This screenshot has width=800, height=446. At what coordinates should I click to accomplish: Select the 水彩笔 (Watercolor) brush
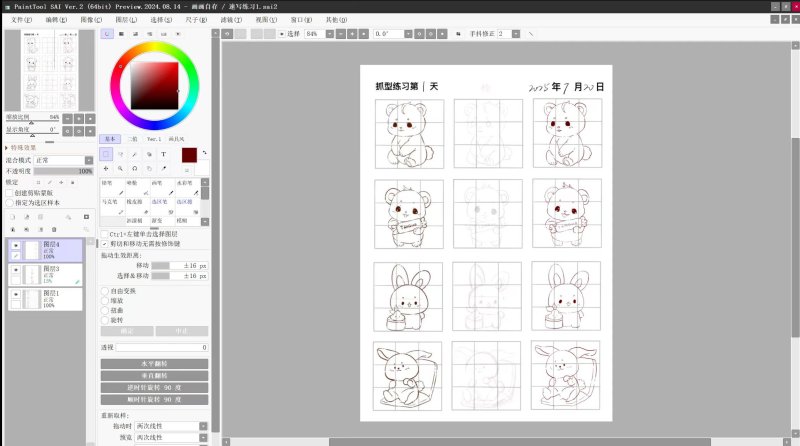tap(185, 183)
